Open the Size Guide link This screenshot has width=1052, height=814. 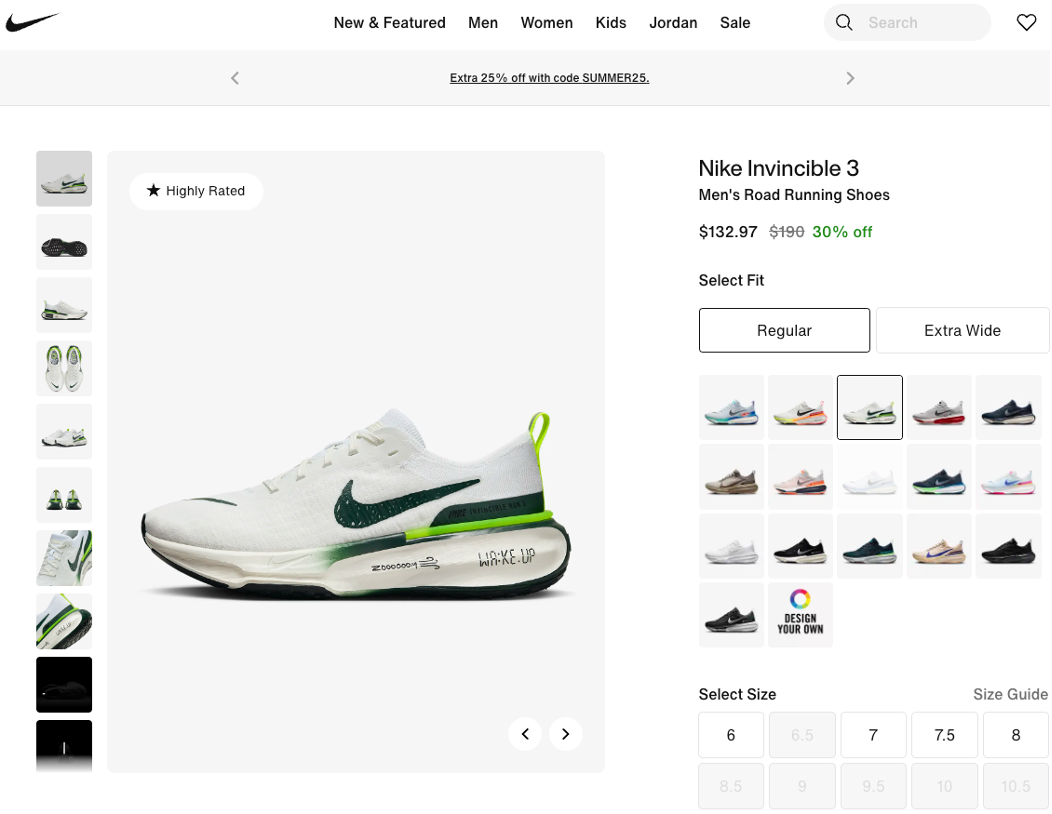coord(1010,695)
